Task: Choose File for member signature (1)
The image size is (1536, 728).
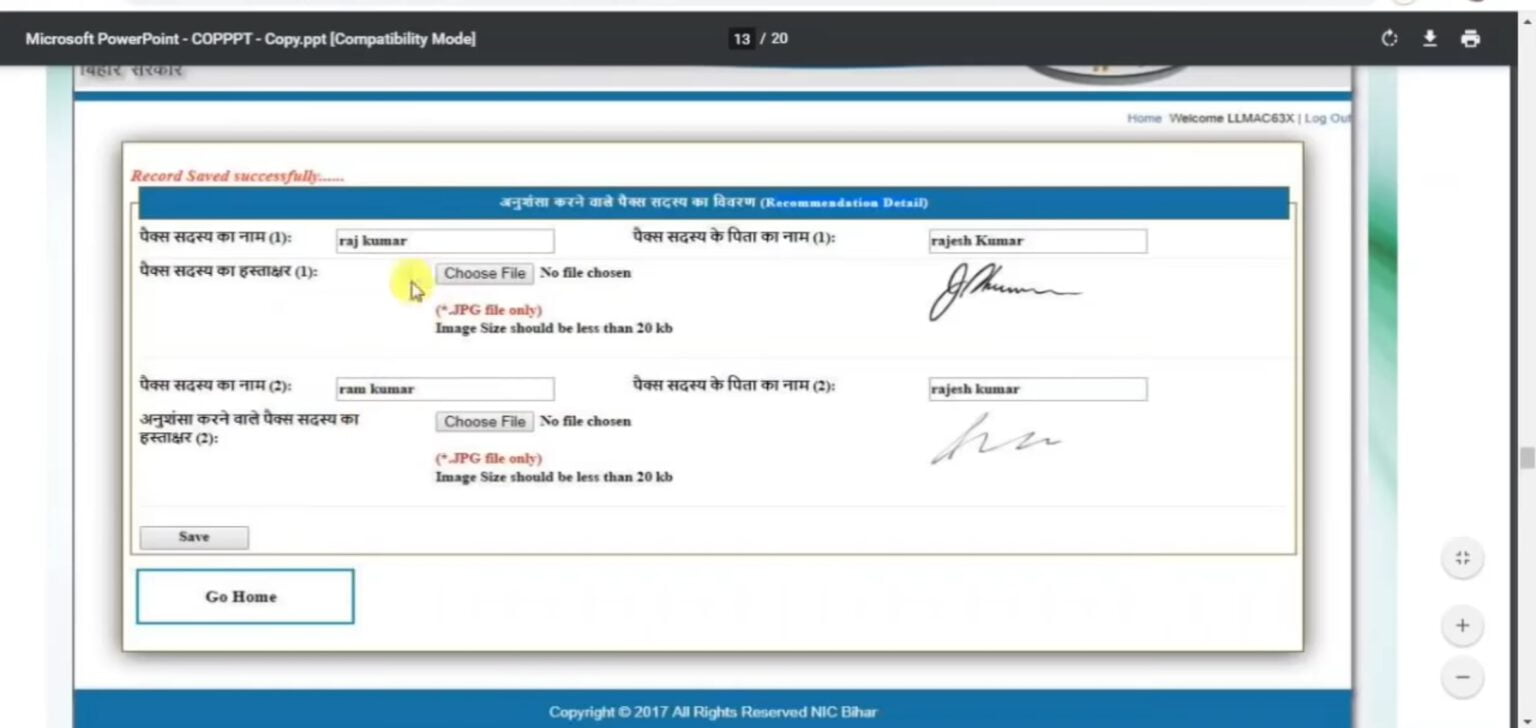Action: (x=484, y=273)
